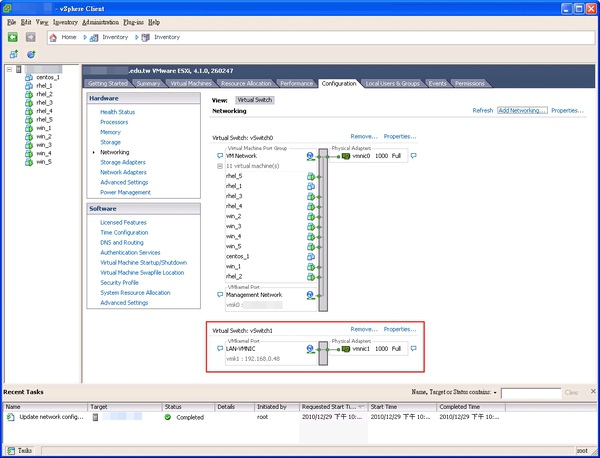Switch to Local Users & Groups tab
Screen dimensions: 600x458
pyautogui.click(x=392, y=83)
